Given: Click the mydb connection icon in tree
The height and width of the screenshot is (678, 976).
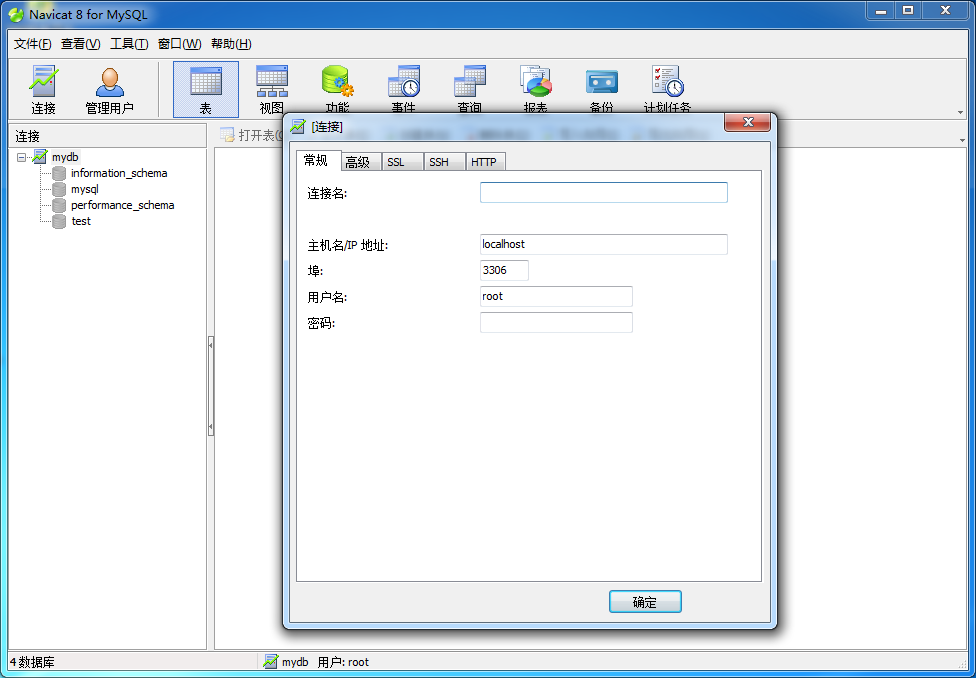Looking at the screenshot, I should point(40,157).
